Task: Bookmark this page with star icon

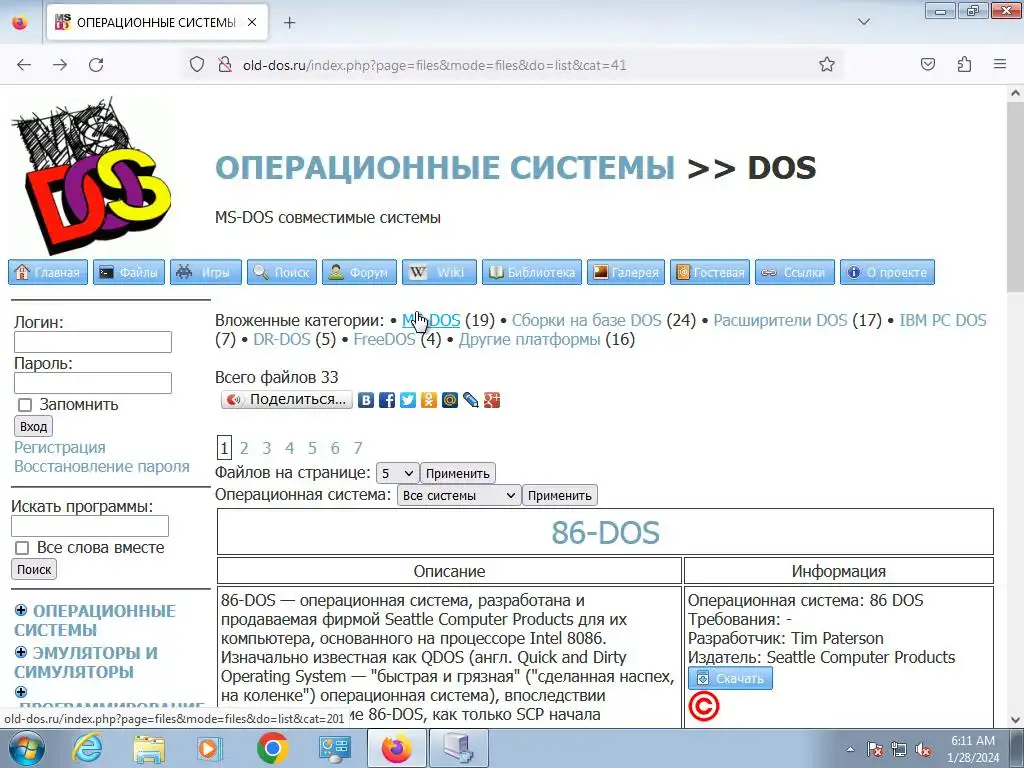Action: click(x=827, y=65)
